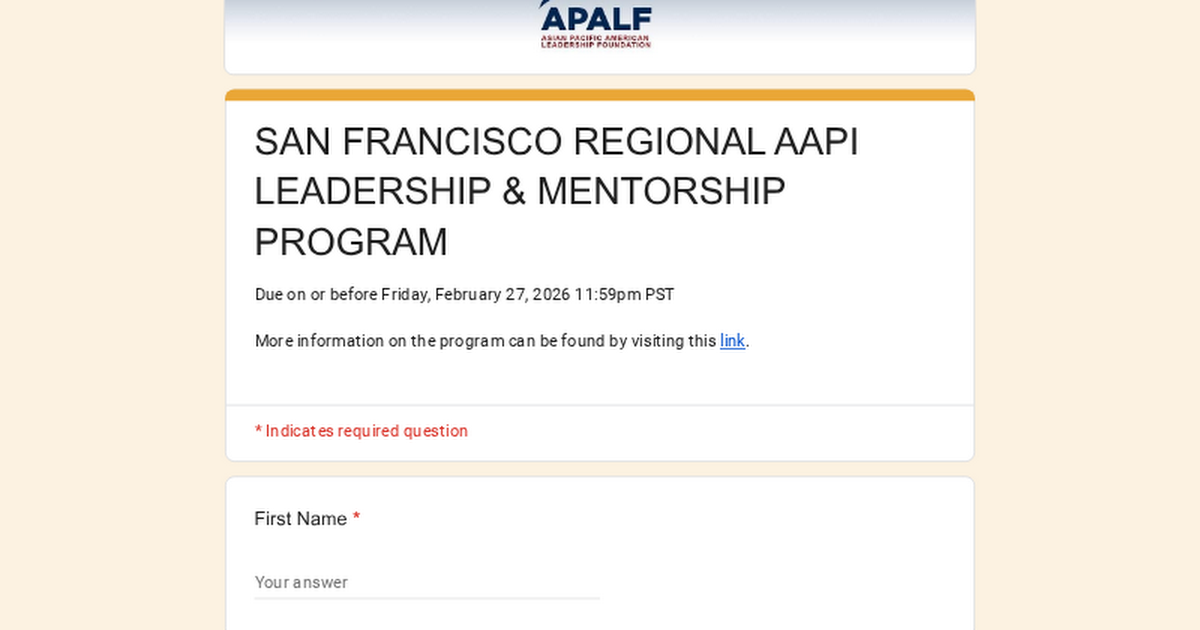Screen dimensions: 1200x630
Task: Click the form title heading
Action: pyautogui.click(x=556, y=191)
